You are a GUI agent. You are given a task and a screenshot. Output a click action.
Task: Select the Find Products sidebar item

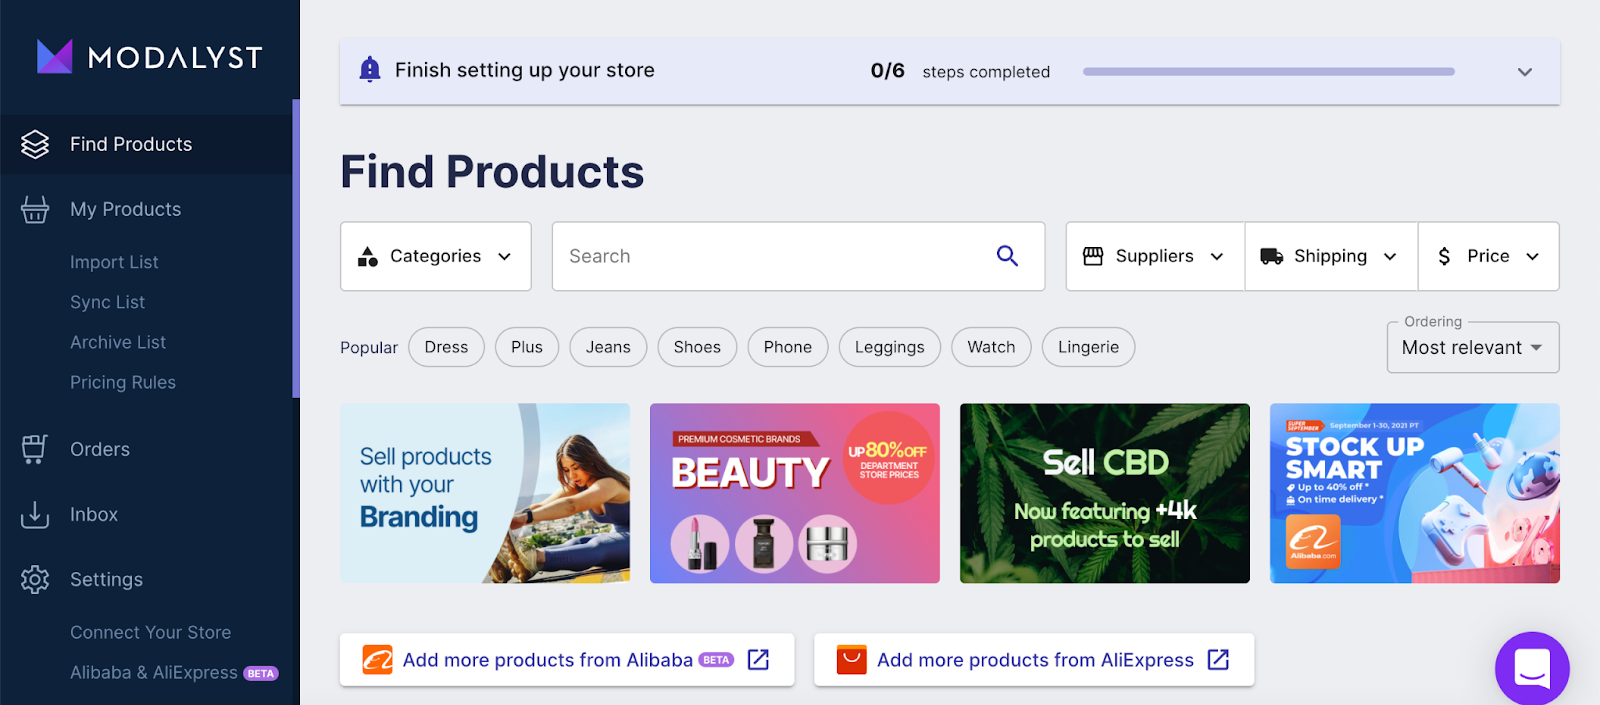[x=131, y=144]
